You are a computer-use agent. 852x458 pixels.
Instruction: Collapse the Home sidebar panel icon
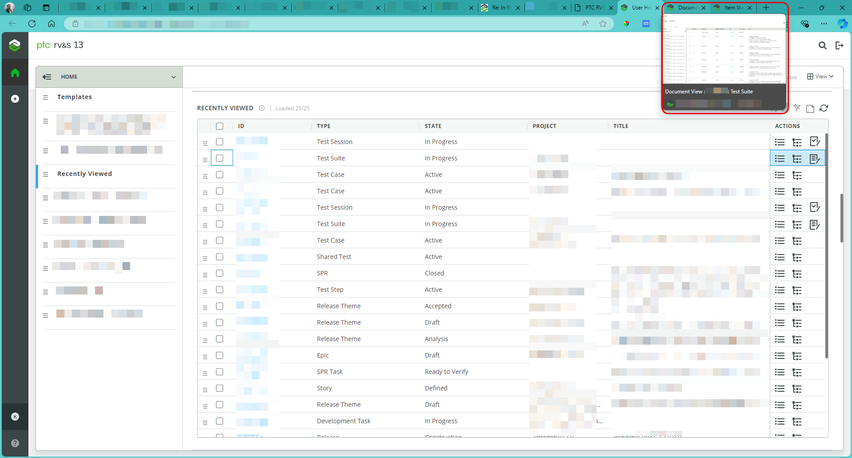tap(47, 77)
